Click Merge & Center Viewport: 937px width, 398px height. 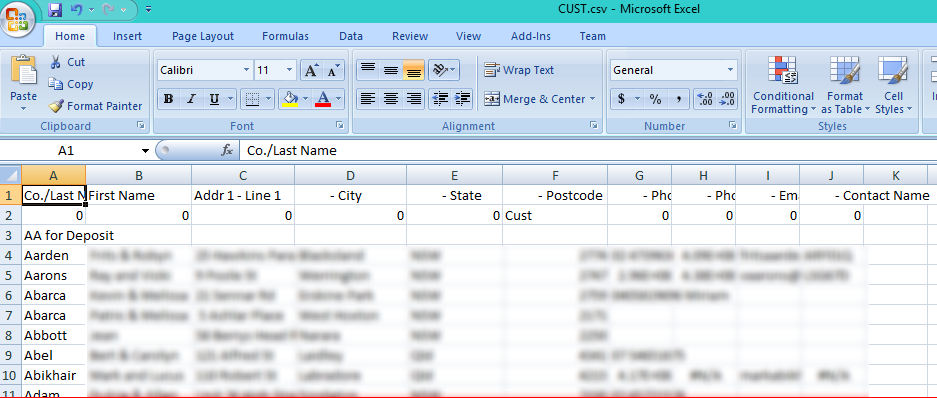[x=534, y=99]
